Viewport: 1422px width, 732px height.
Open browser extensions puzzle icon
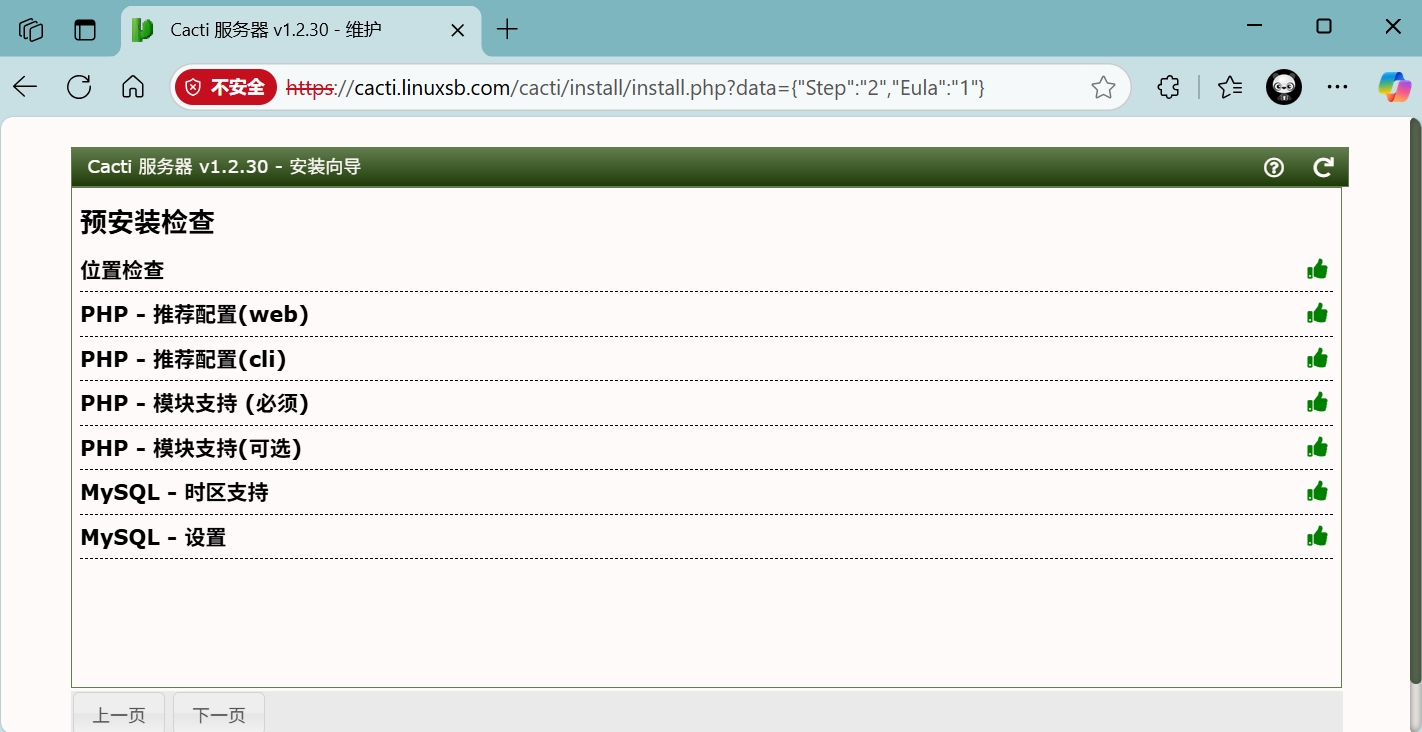tap(1168, 87)
